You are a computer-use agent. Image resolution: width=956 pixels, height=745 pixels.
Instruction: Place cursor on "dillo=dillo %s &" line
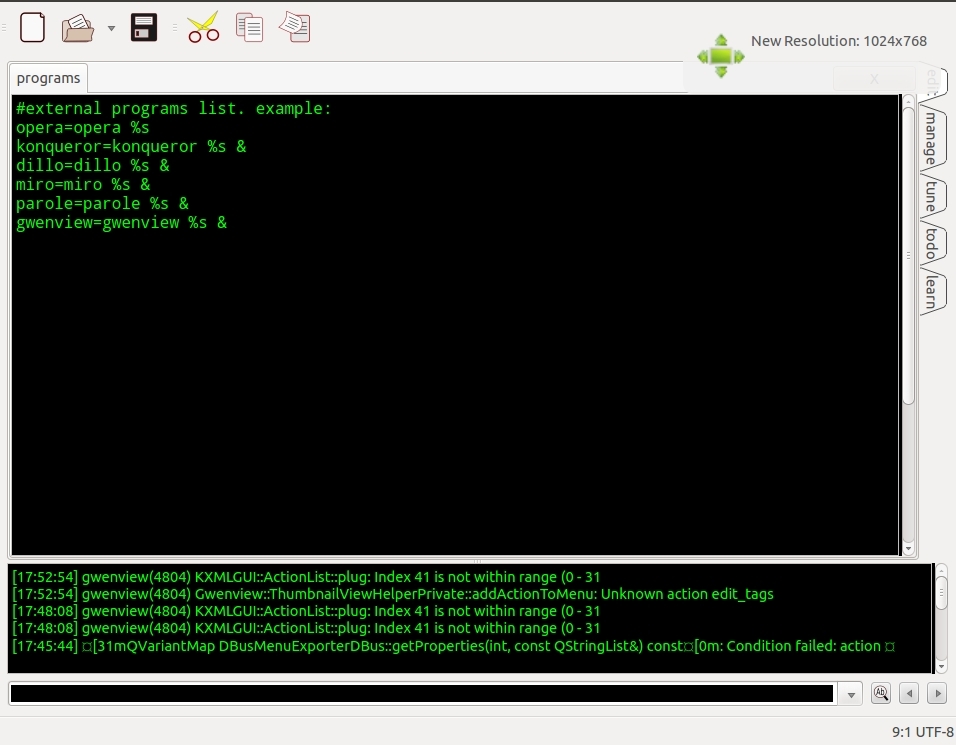click(93, 166)
